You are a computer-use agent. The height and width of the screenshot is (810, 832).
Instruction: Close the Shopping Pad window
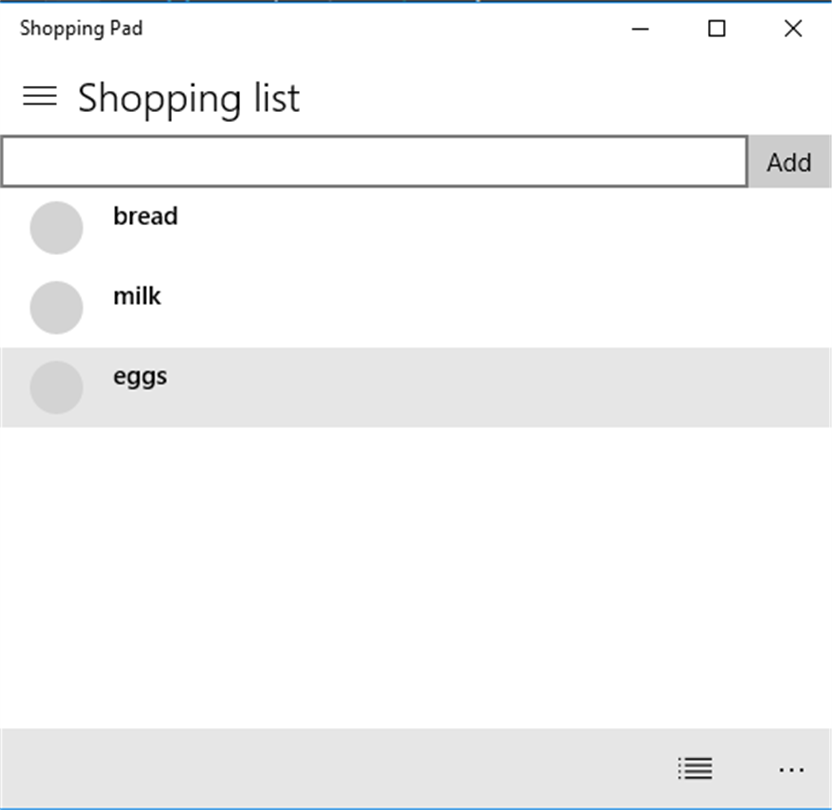(793, 29)
